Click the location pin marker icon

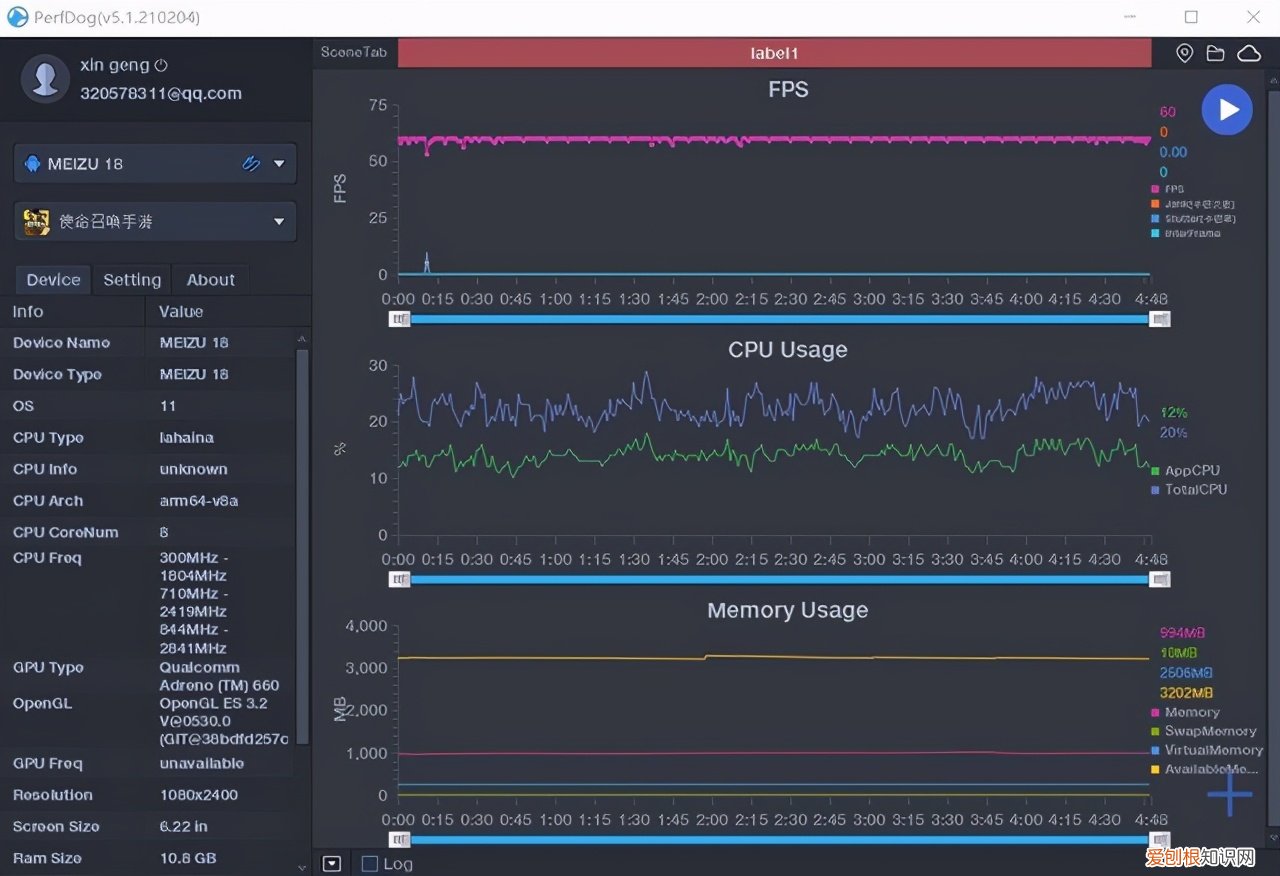[1184, 53]
